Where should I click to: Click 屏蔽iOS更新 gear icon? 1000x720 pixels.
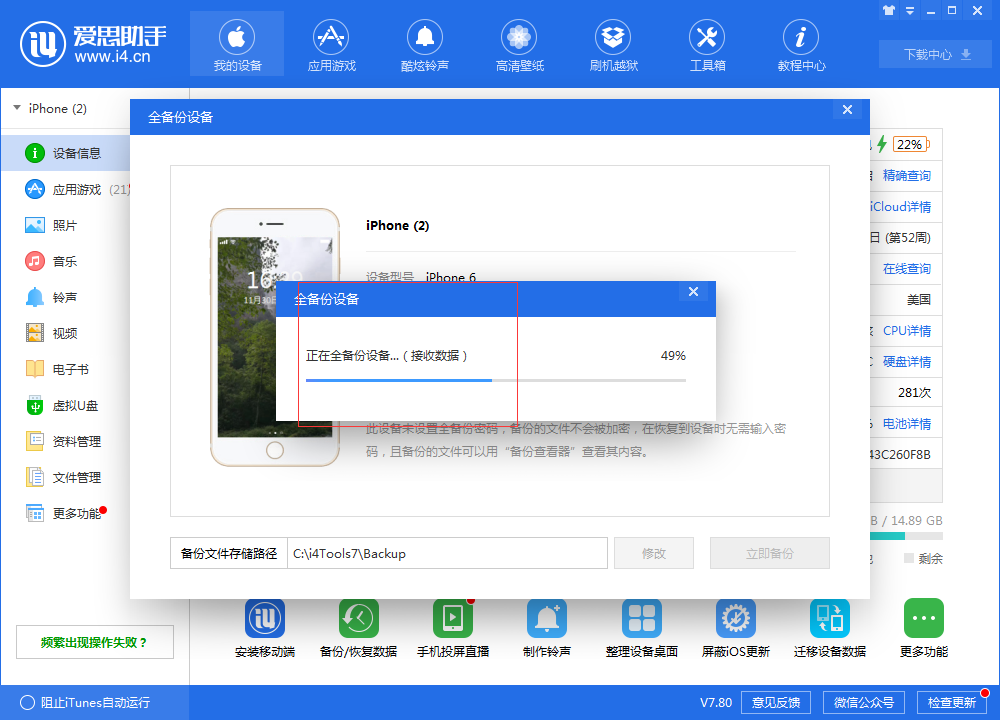point(735,618)
